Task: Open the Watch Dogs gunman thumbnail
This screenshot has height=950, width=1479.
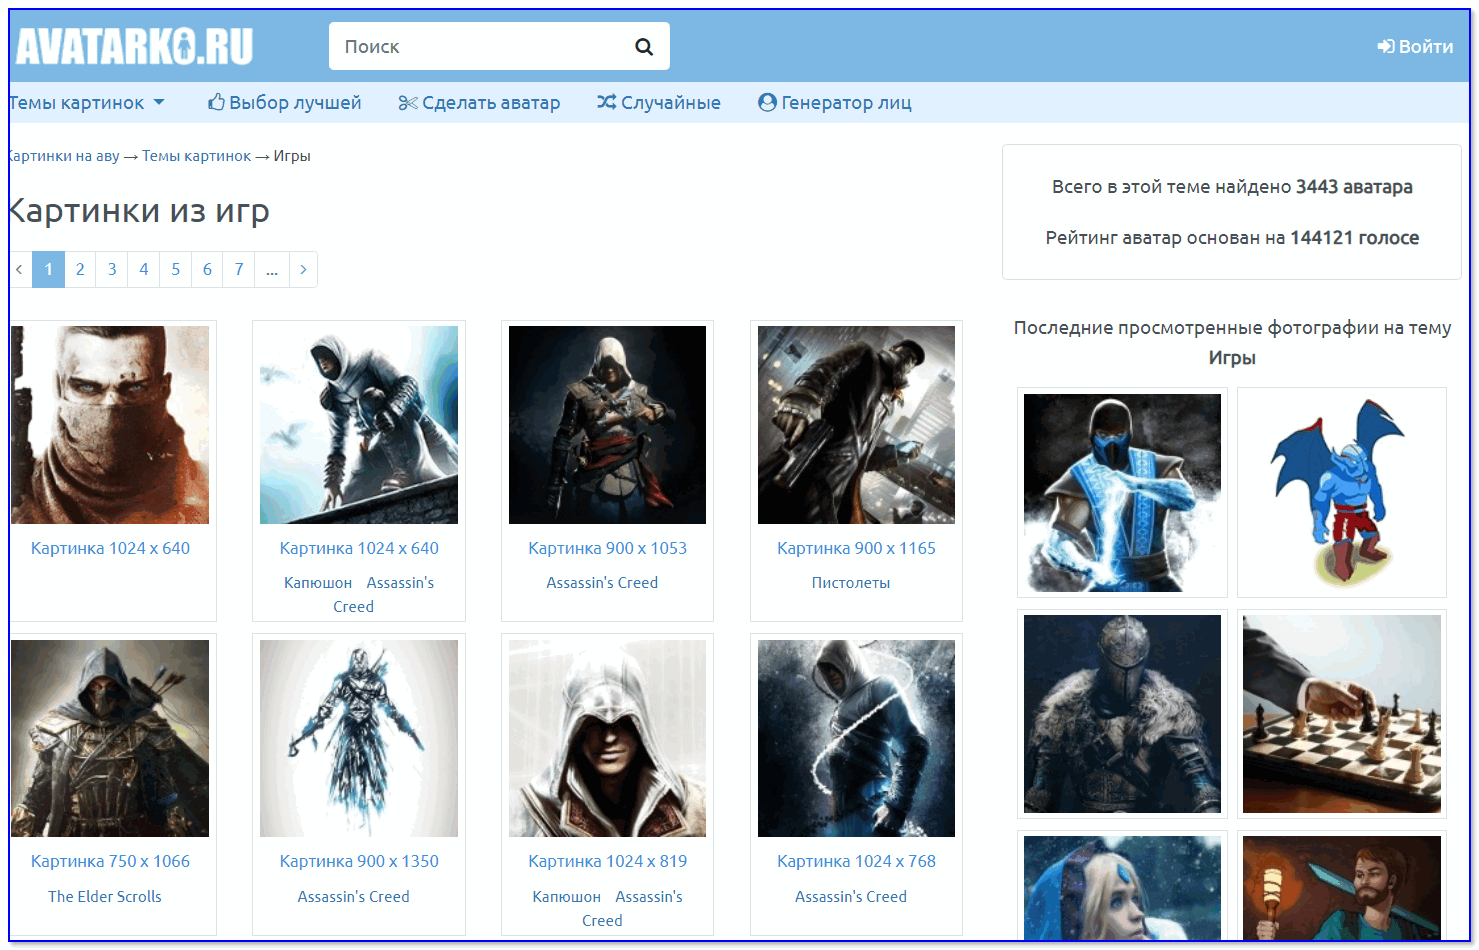Action: 856,425
